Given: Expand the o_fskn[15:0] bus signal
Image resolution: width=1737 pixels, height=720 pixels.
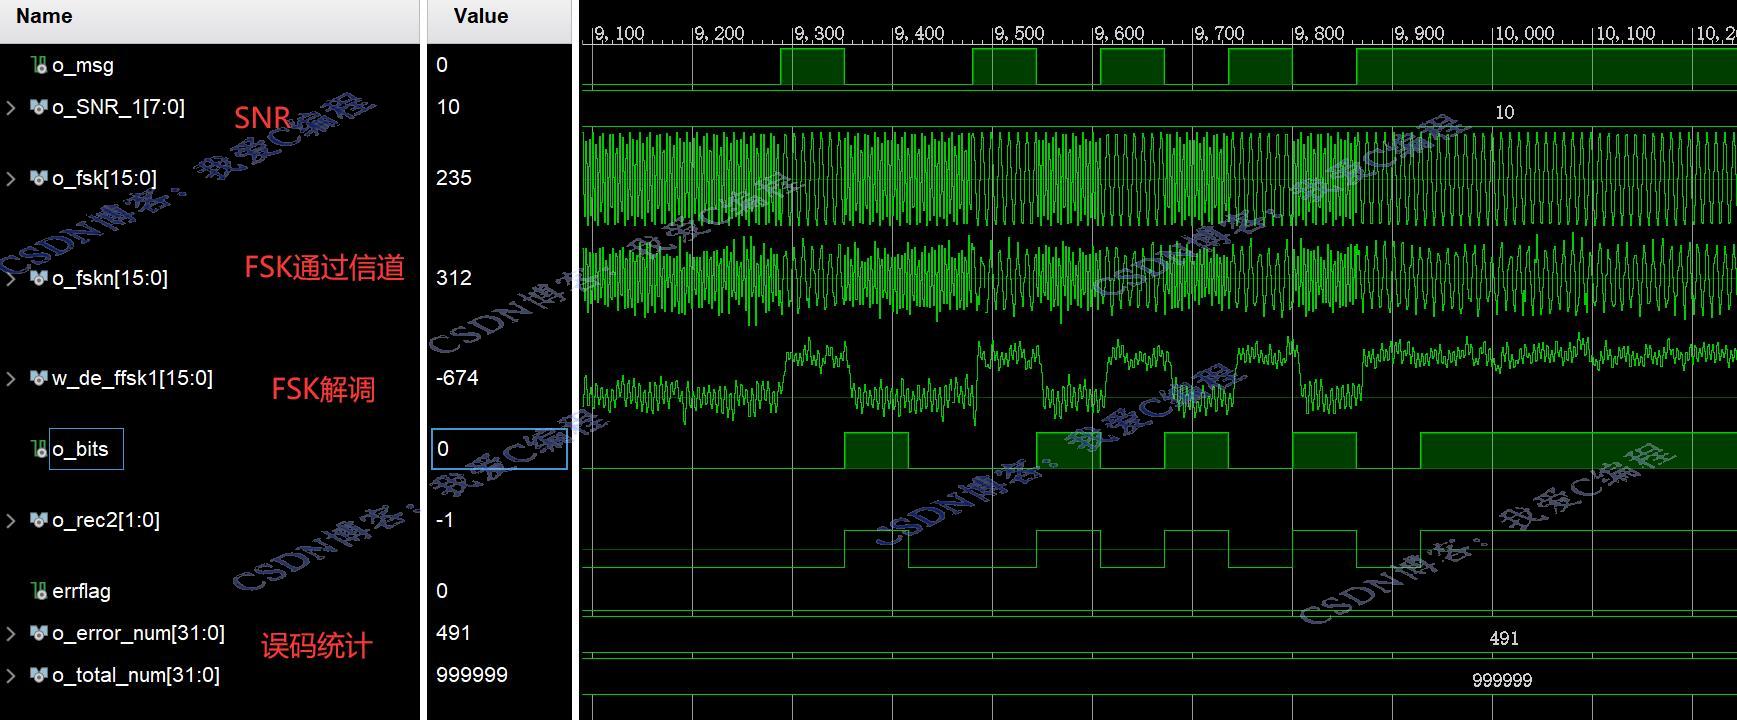Looking at the screenshot, I should 11,278.
